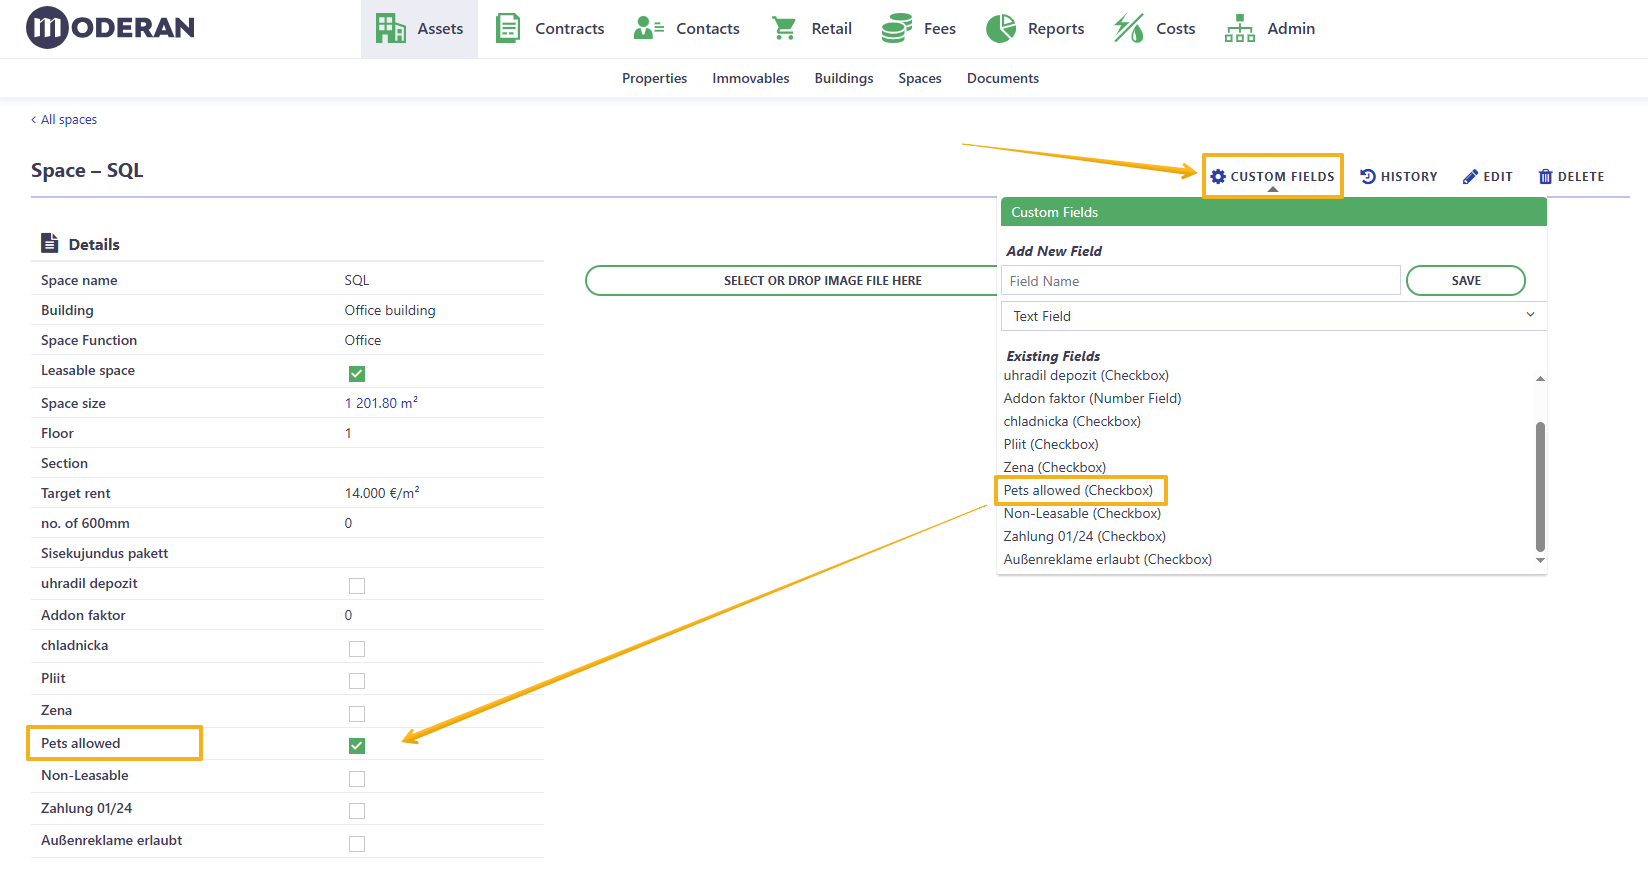Enable the Non-Leasable checkbox
The width and height of the screenshot is (1648, 869).
[x=357, y=779]
